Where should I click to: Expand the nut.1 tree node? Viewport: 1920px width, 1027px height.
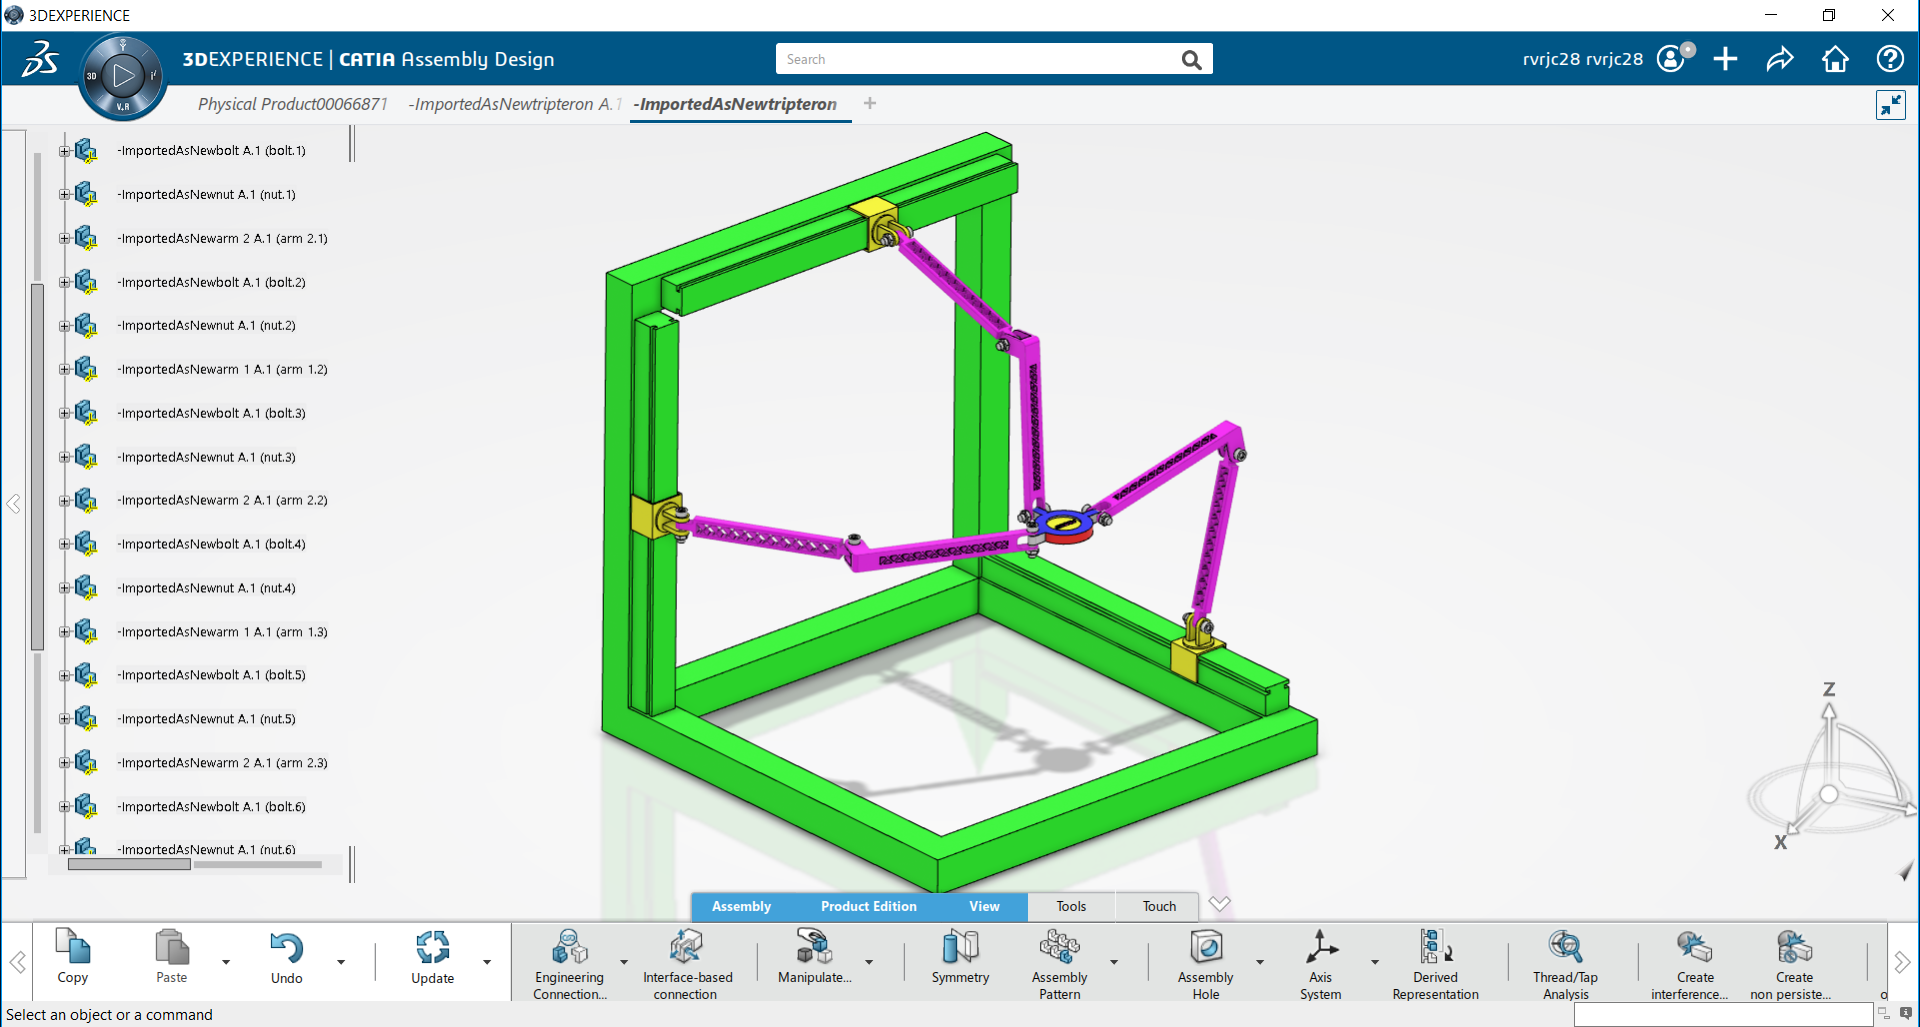[64, 195]
